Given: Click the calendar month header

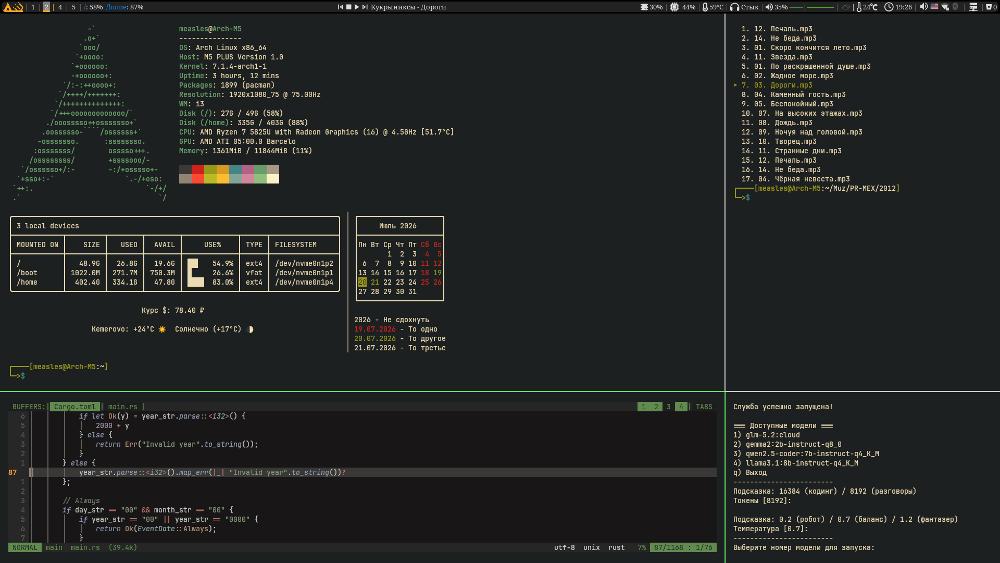Looking at the screenshot, I should coord(398,226).
